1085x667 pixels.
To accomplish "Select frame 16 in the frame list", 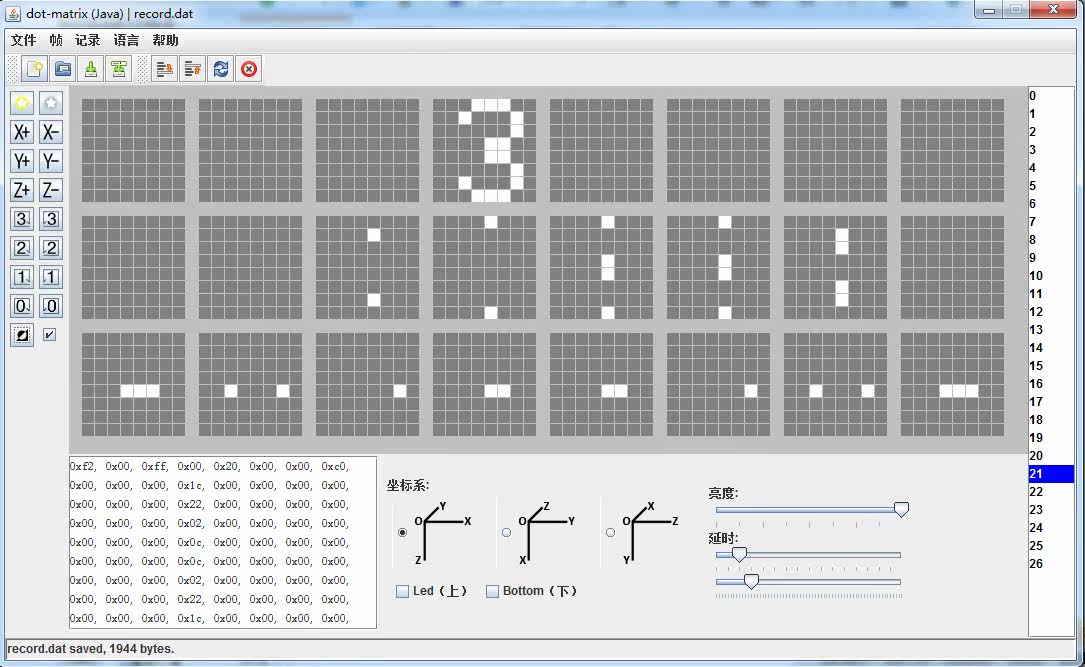I will pyautogui.click(x=1051, y=383).
